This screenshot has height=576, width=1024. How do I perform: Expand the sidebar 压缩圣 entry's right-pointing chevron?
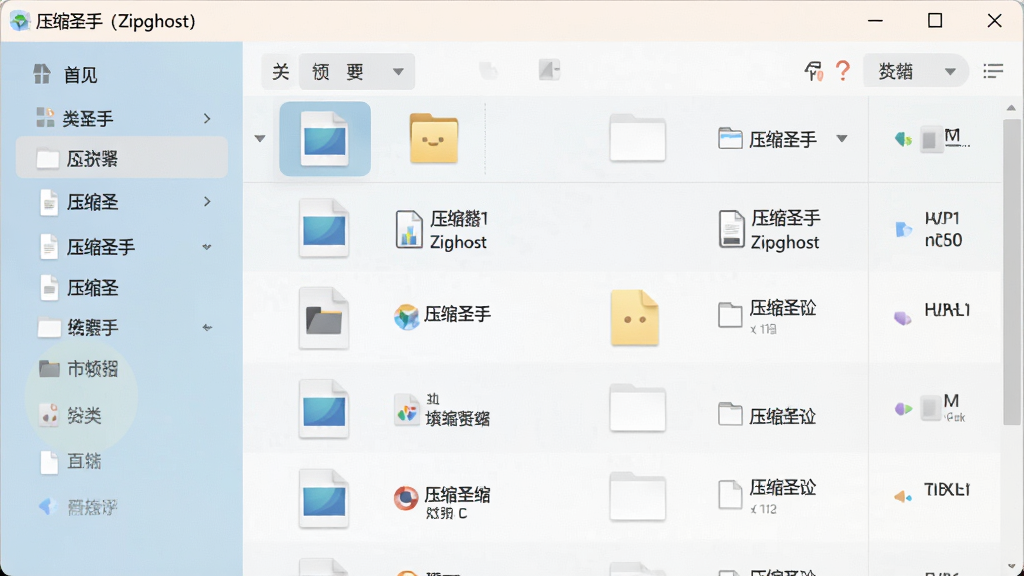pos(207,202)
